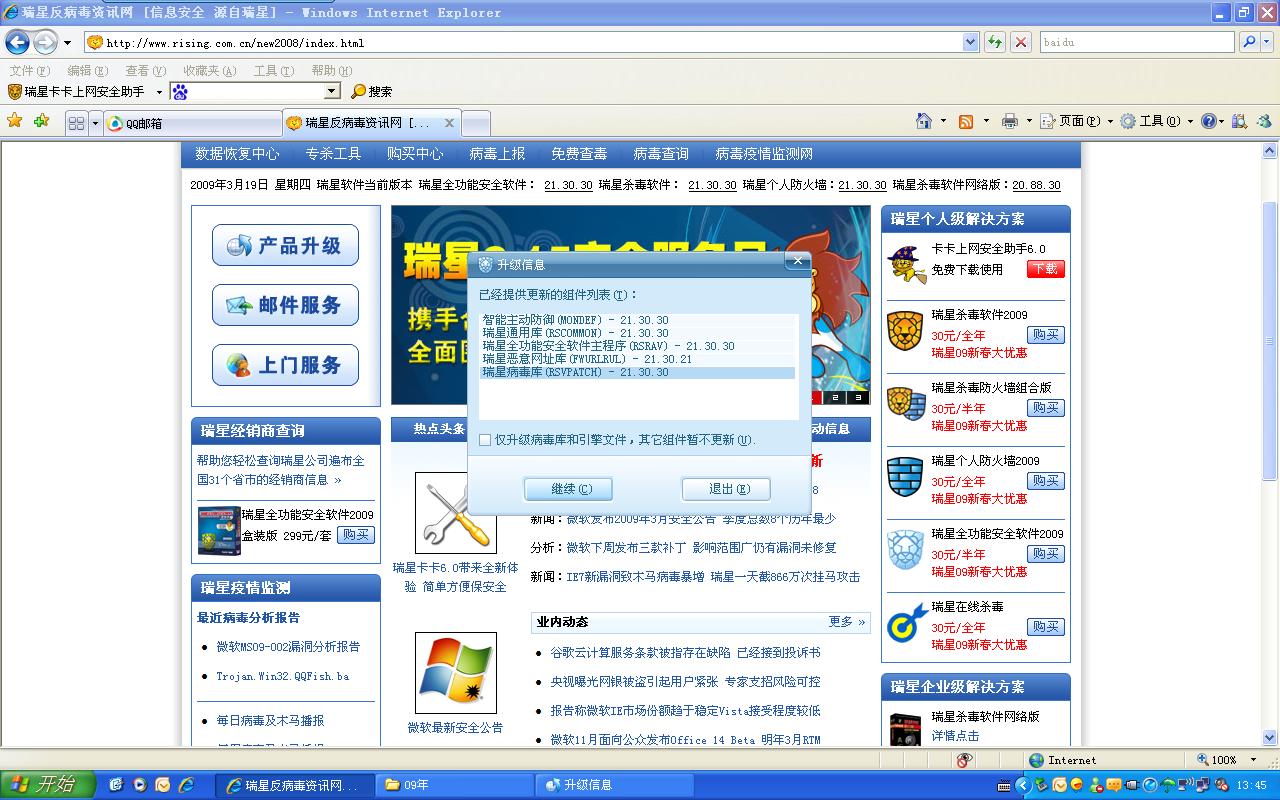Image resolution: width=1280 pixels, height=800 pixels.
Task: Go back with the IE Back arrow
Action: (17, 42)
